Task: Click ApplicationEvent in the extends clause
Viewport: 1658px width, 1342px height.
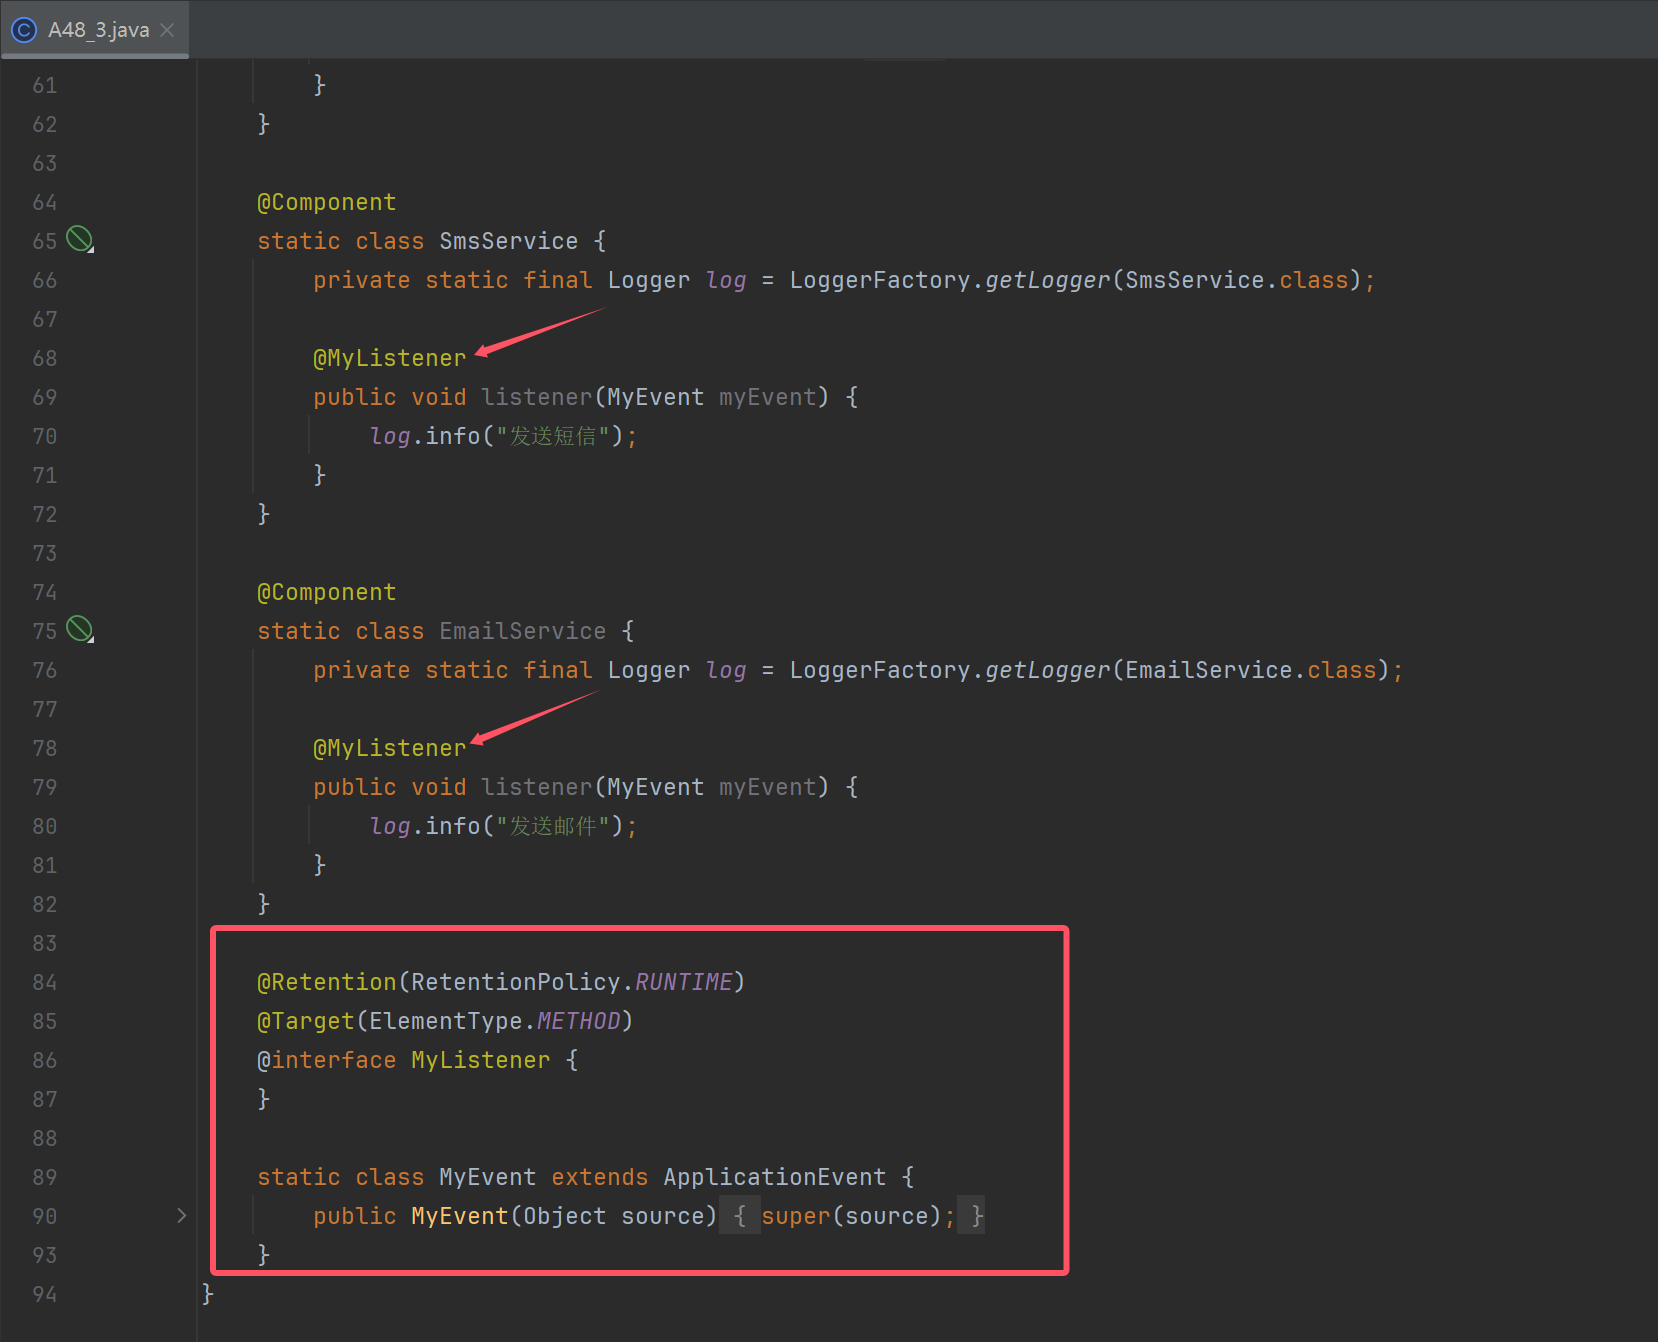Action: [x=774, y=1177]
